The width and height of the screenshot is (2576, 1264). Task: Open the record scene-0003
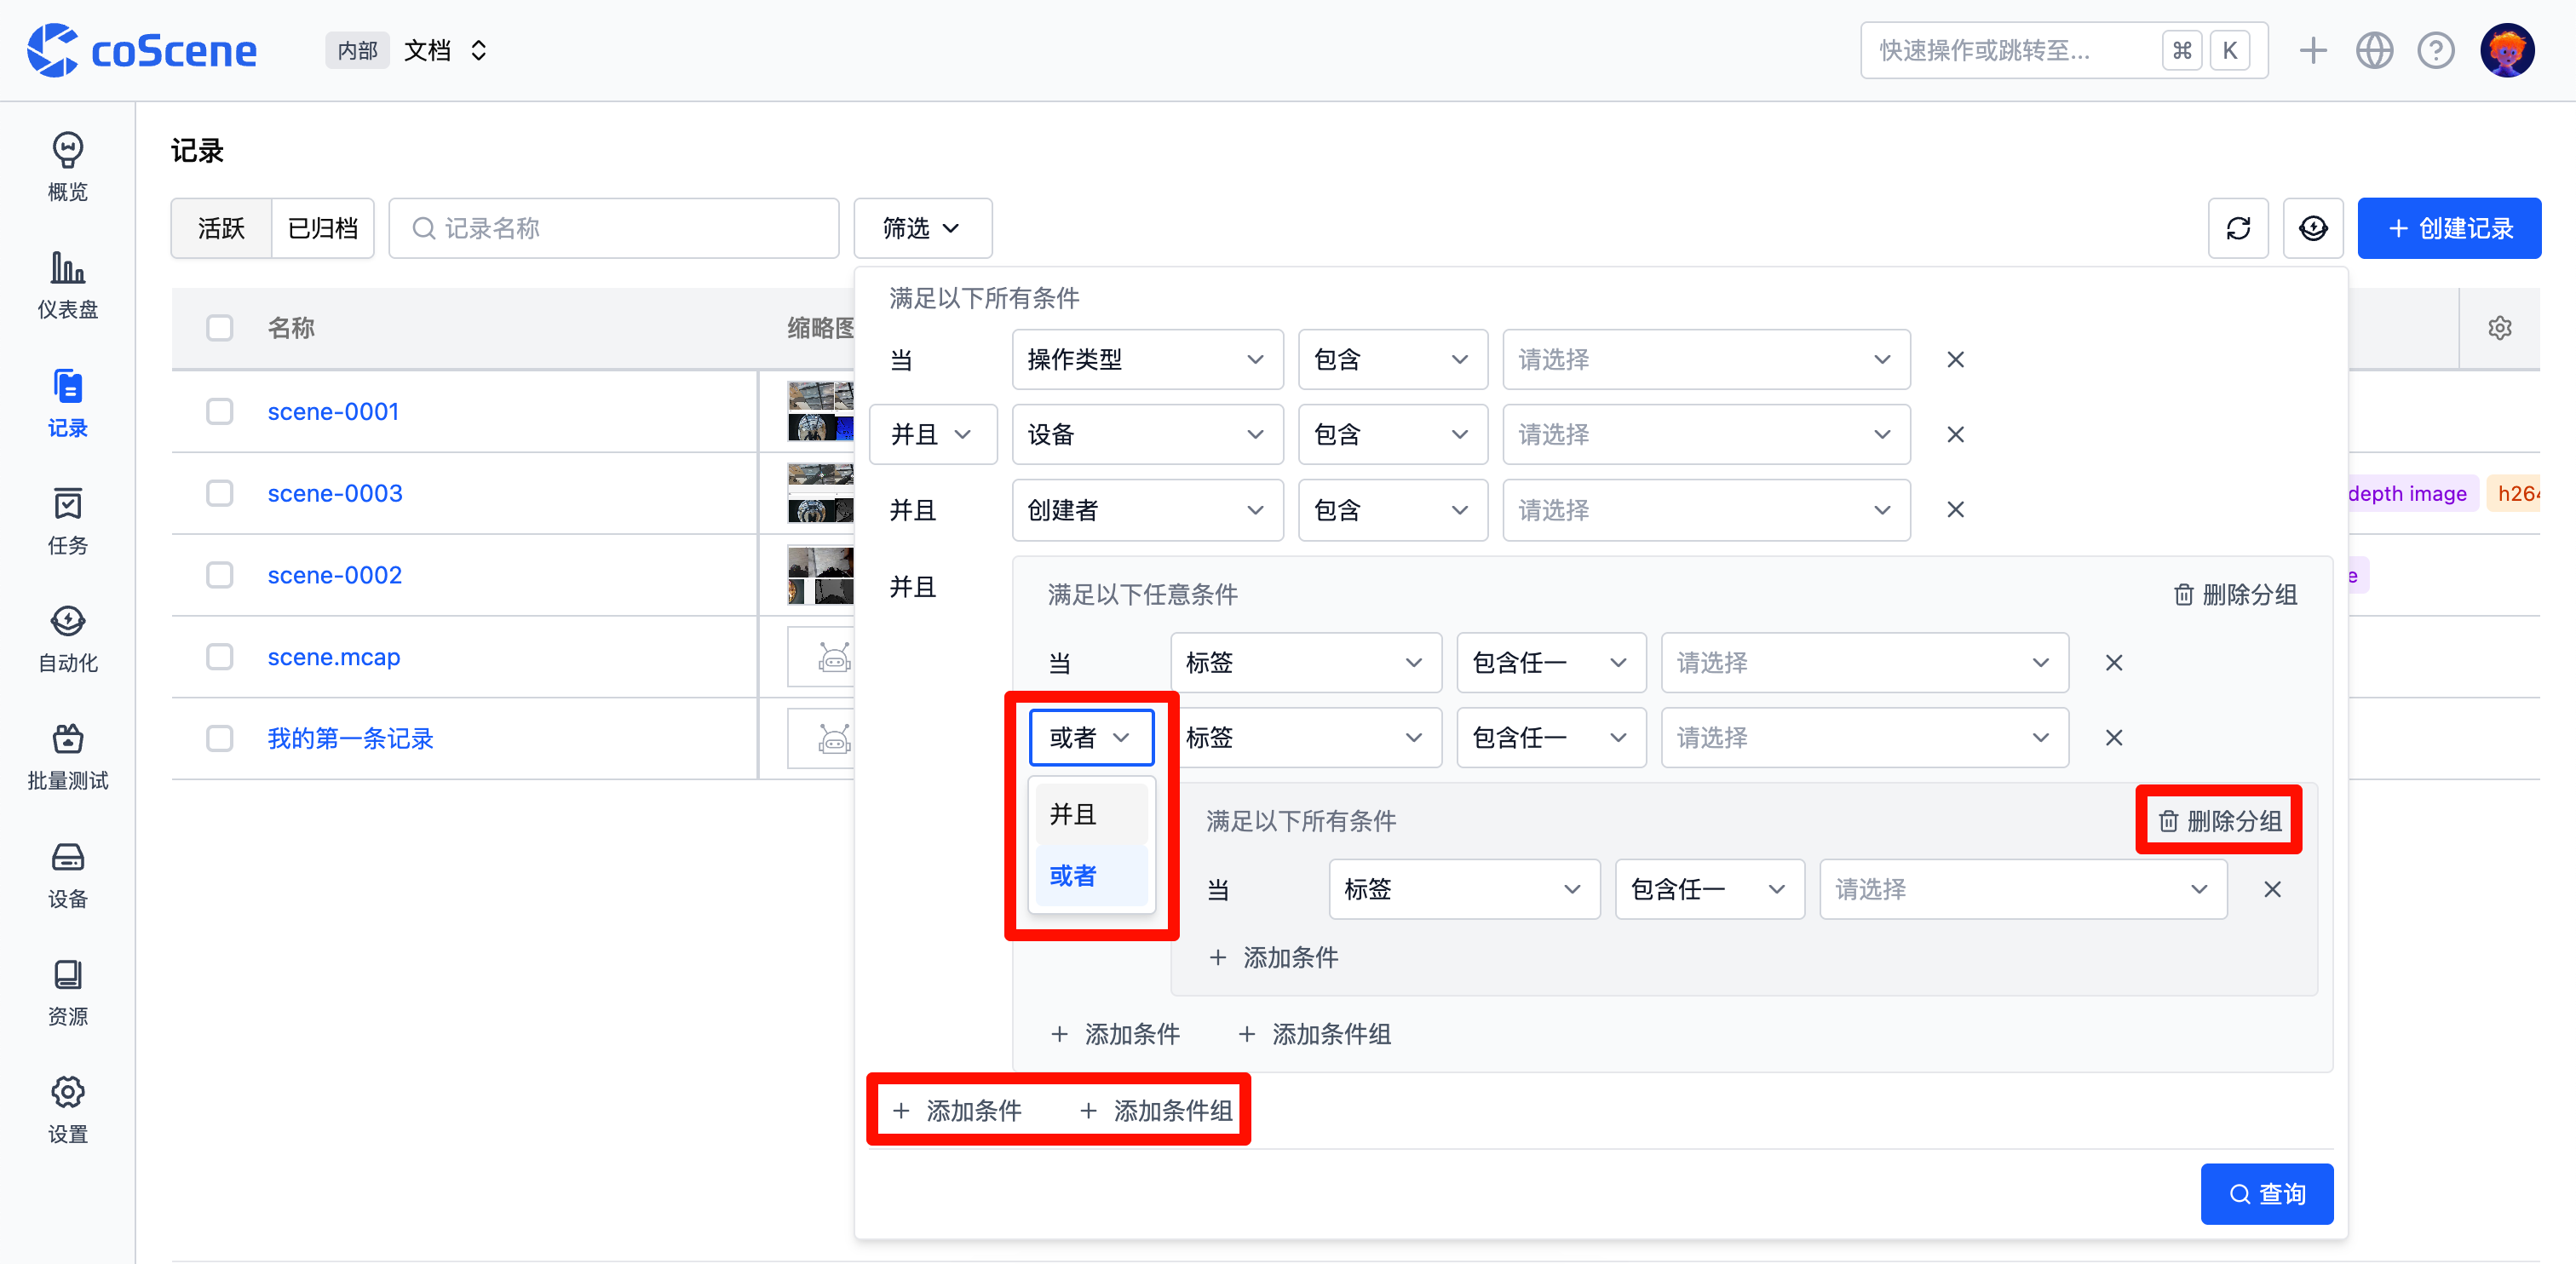(x=334, y=492)
